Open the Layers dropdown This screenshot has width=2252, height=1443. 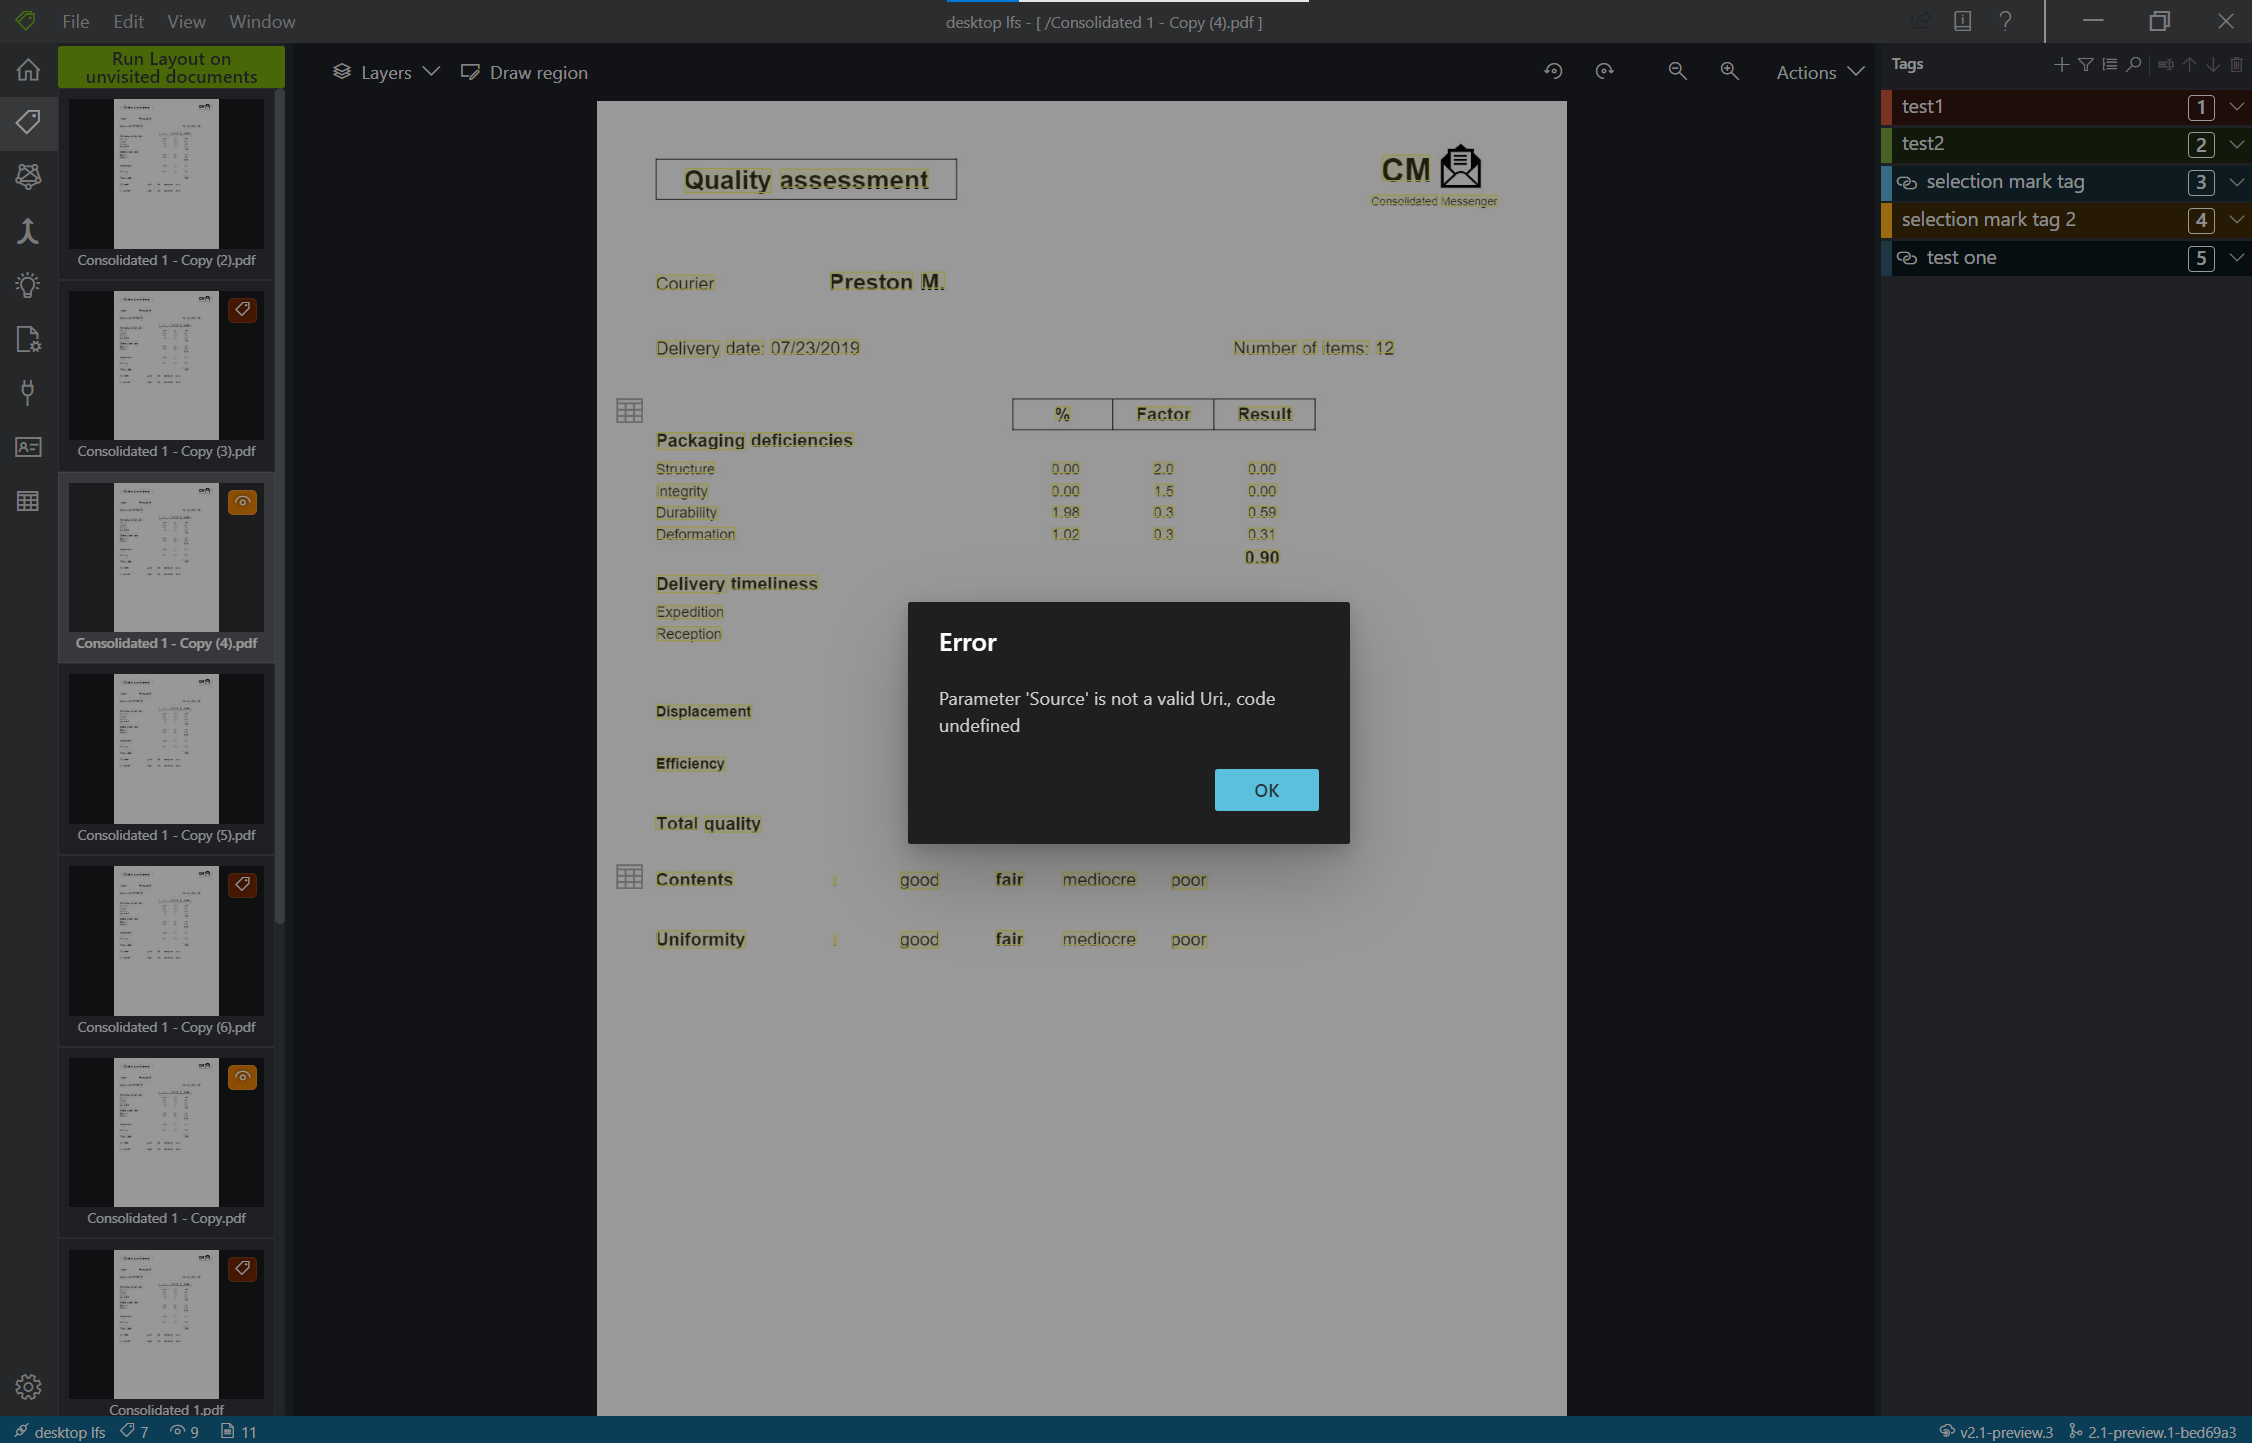point(385,72)
